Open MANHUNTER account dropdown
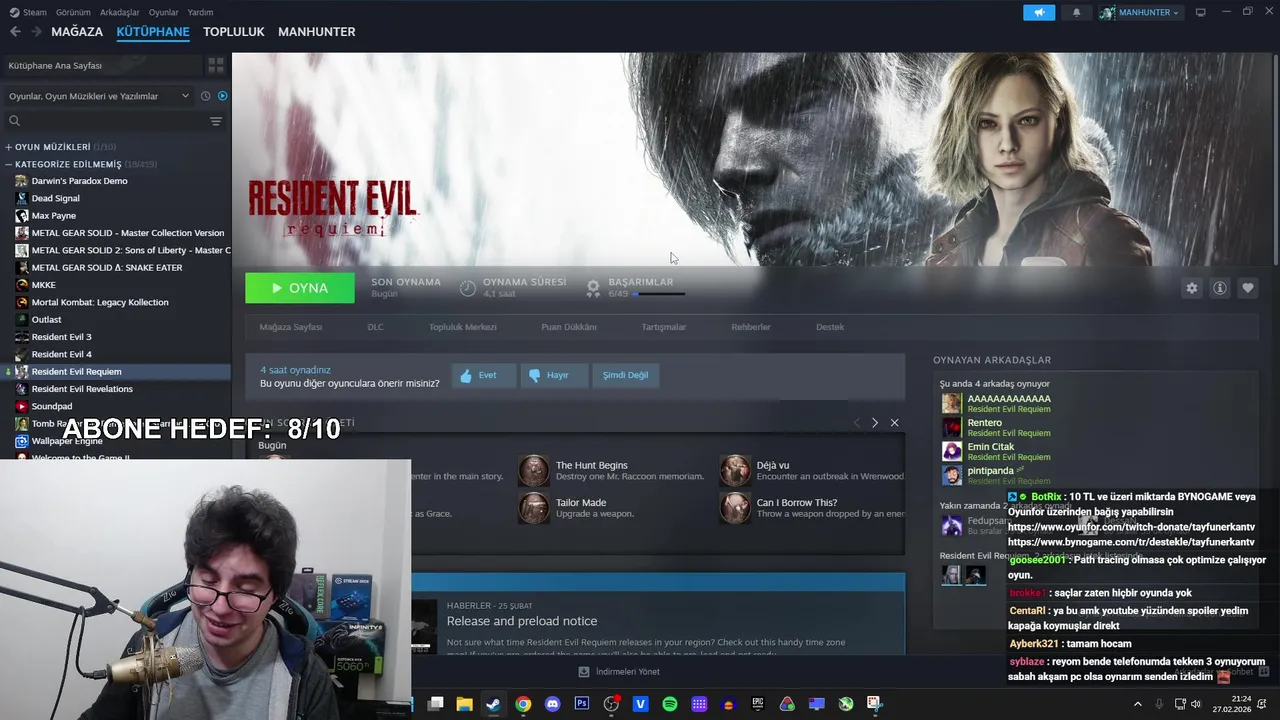 (x=1139, y=12)
